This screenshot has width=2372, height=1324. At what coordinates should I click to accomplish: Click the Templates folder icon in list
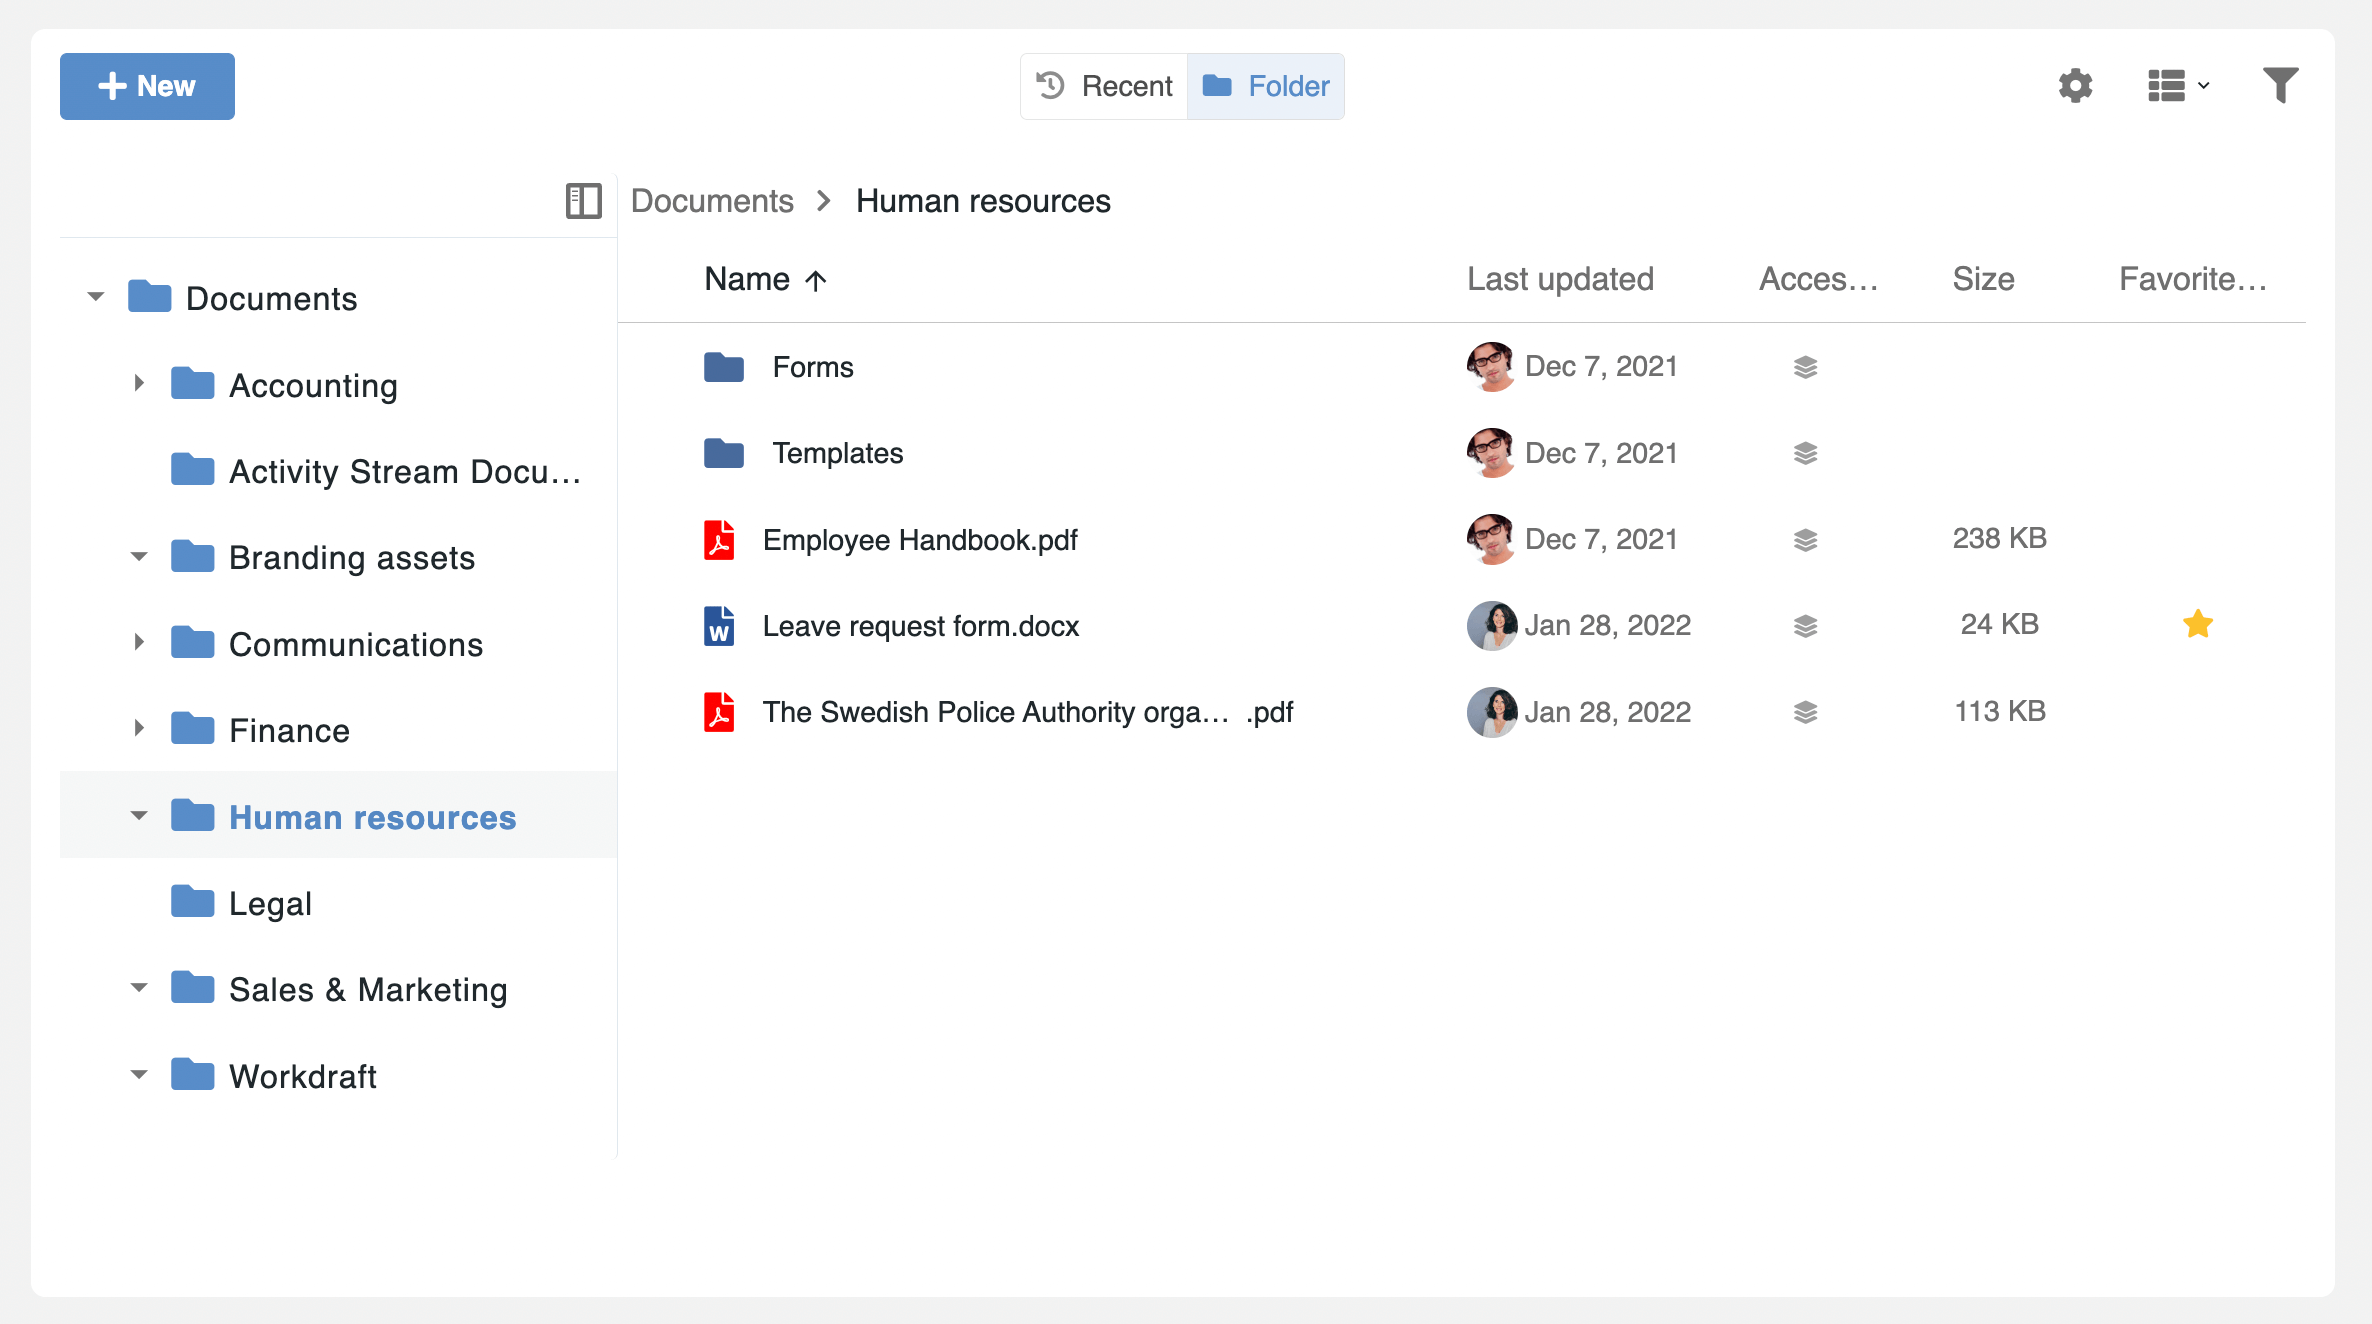coord(724,454)
